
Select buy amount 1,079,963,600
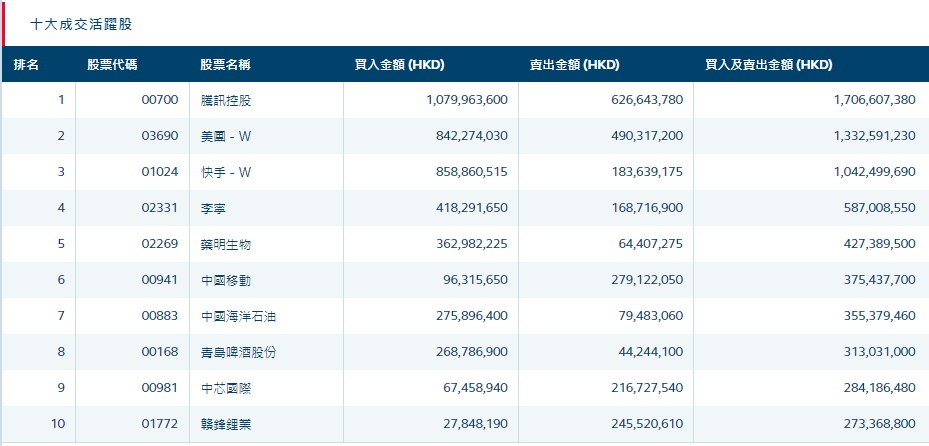tap(467, 100)
